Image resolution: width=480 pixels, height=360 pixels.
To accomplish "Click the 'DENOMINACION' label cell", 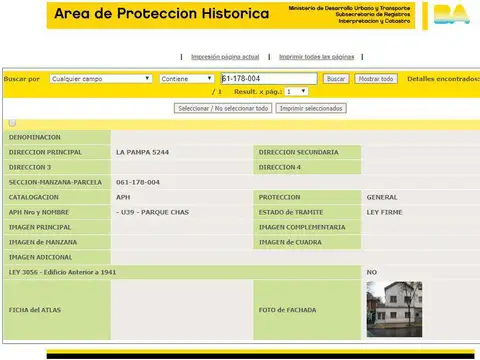I will pyautogui.click(x=57, y=137).
